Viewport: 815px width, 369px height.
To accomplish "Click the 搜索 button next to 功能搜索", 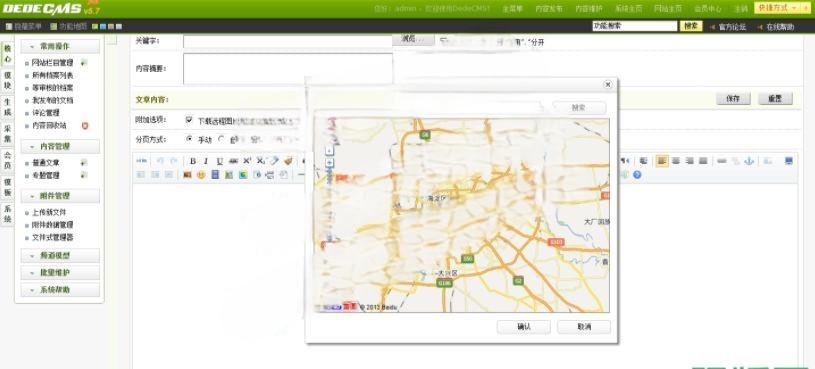I will (691, 26).
